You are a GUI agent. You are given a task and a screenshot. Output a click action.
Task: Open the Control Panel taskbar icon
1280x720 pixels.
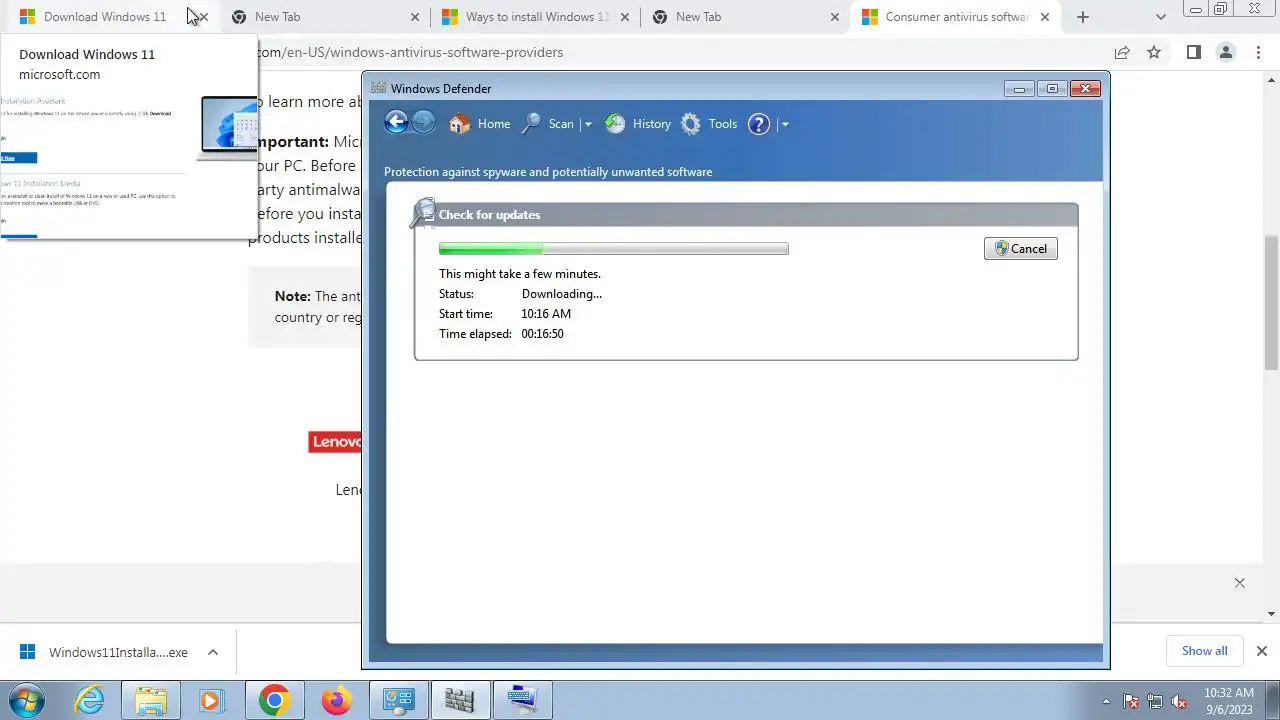tap(399, 700)
